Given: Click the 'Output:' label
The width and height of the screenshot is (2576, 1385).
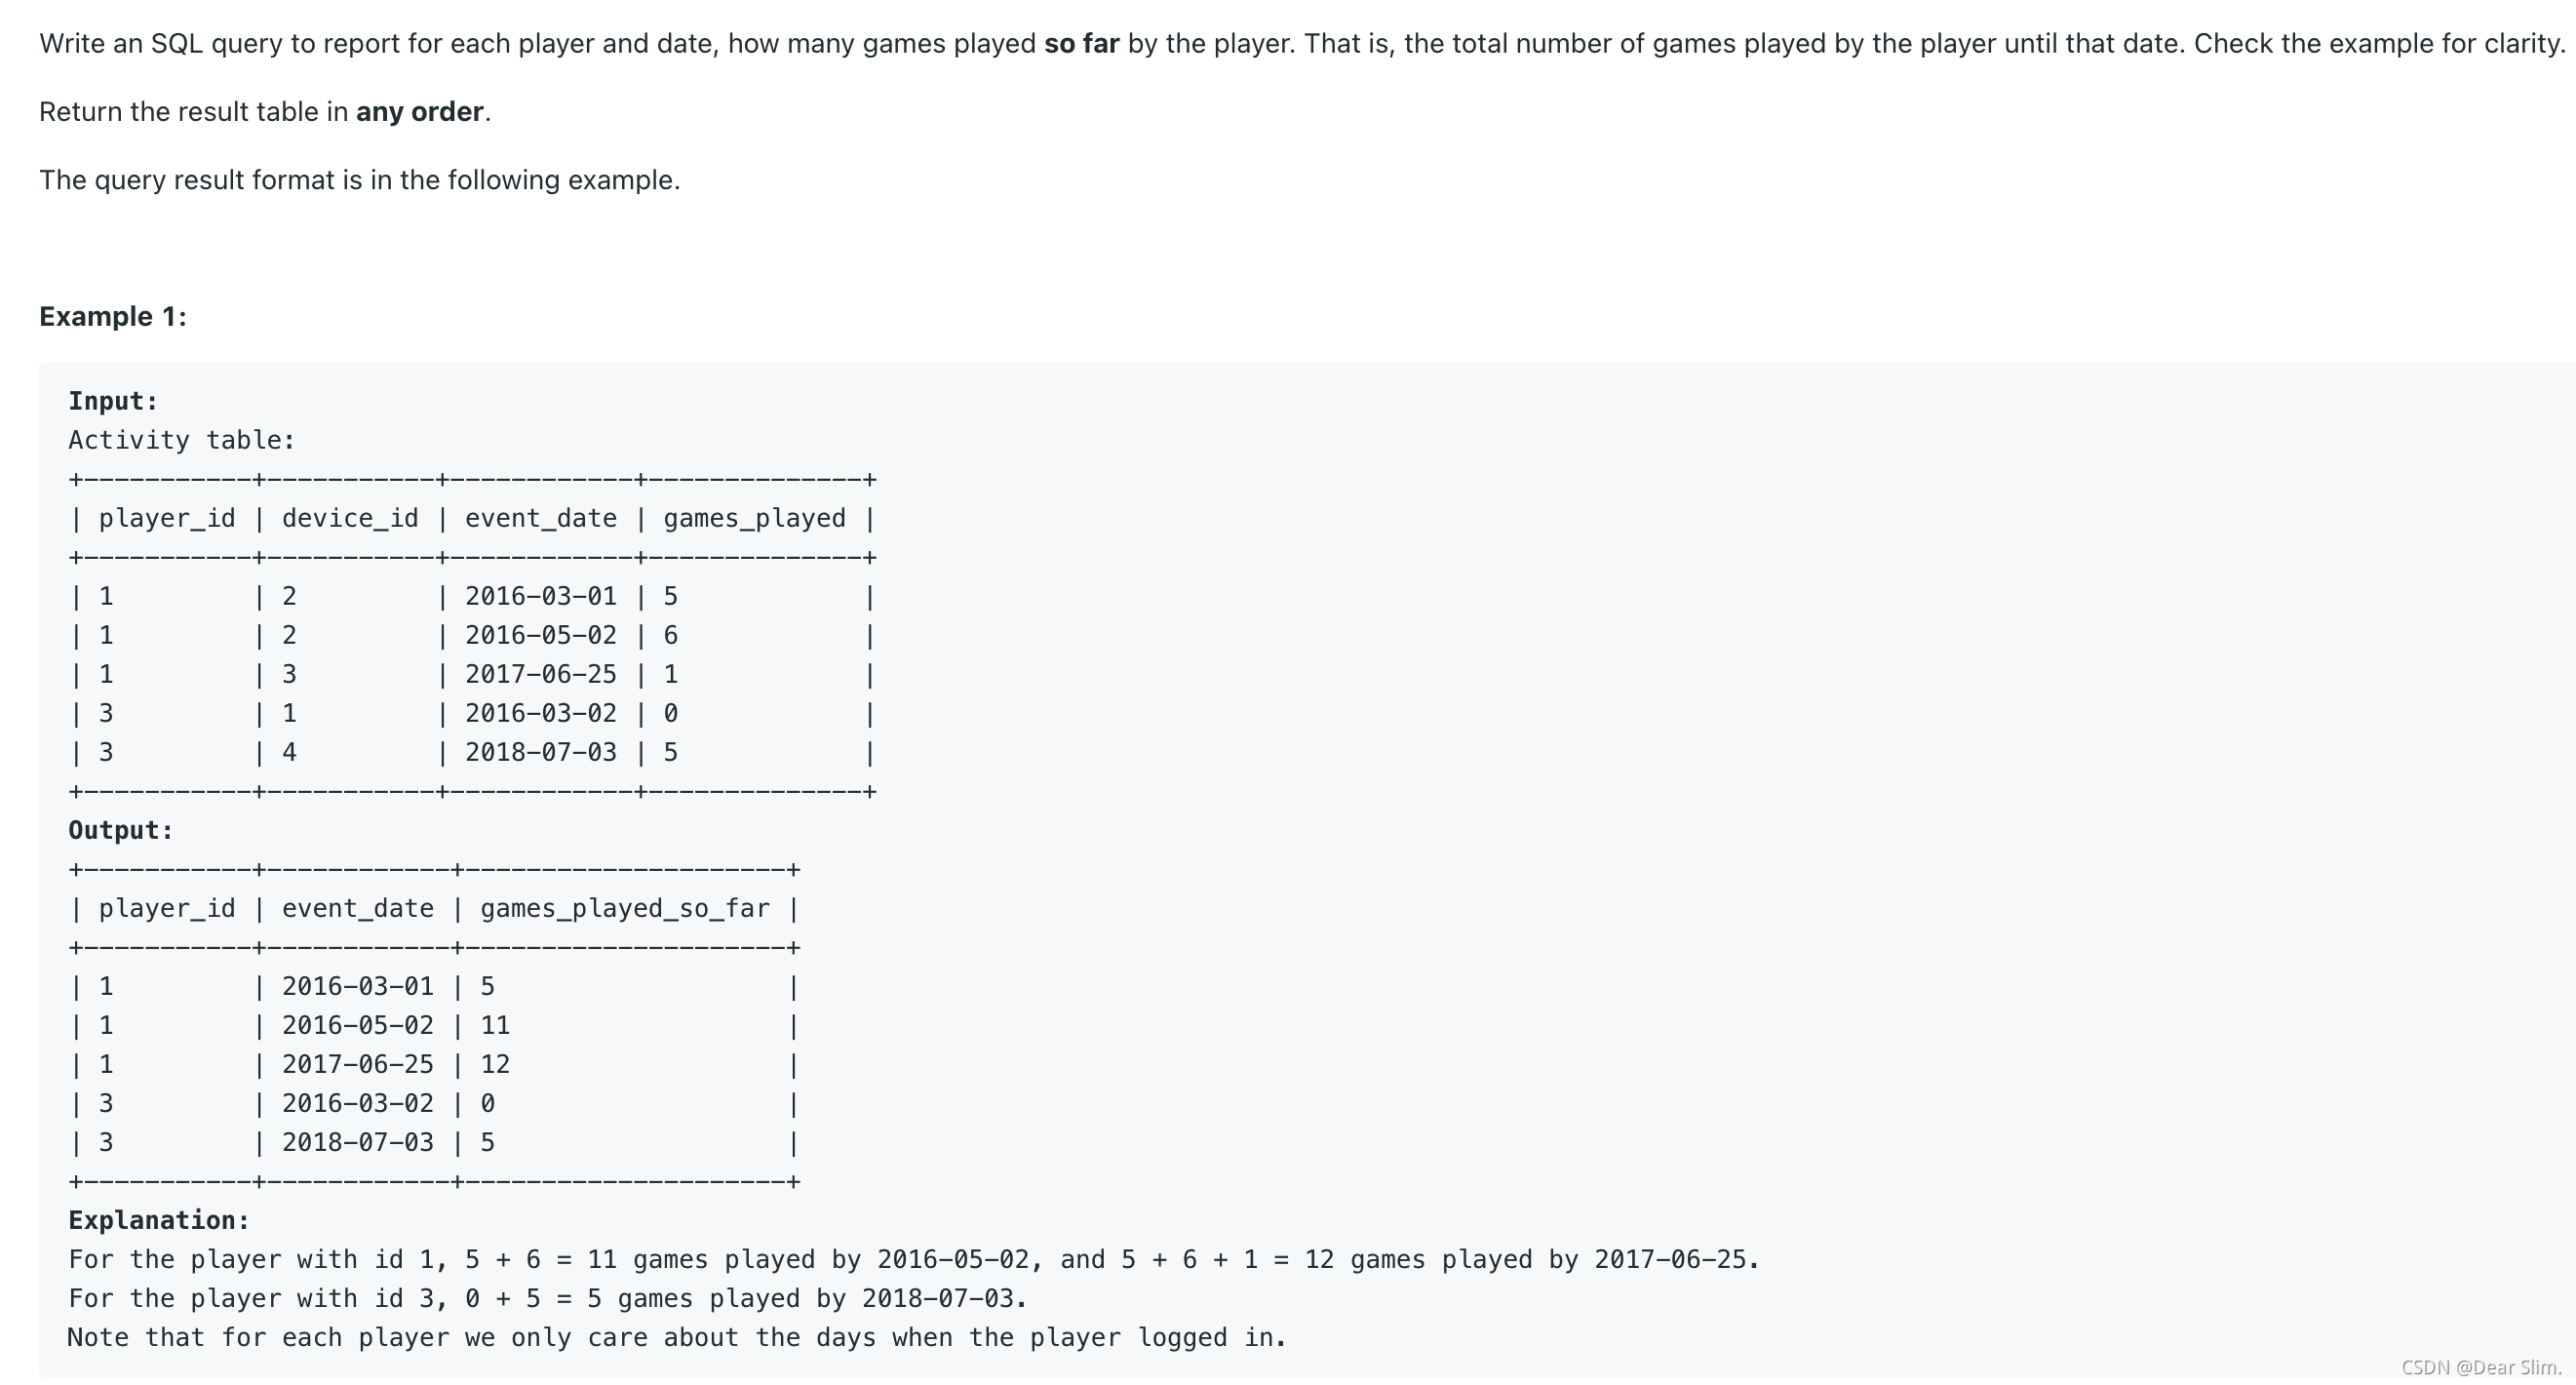Looking at the screenshot, I should (121, 831).
